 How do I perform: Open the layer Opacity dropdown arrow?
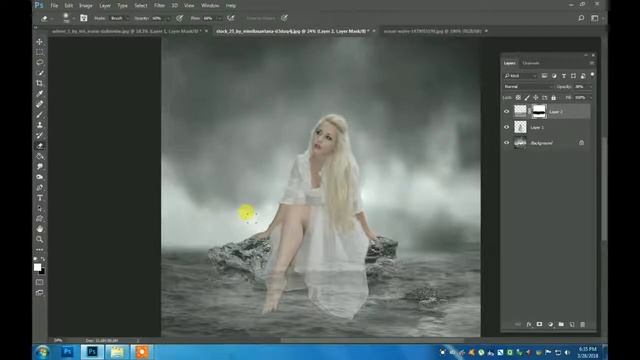coord(590,87)
